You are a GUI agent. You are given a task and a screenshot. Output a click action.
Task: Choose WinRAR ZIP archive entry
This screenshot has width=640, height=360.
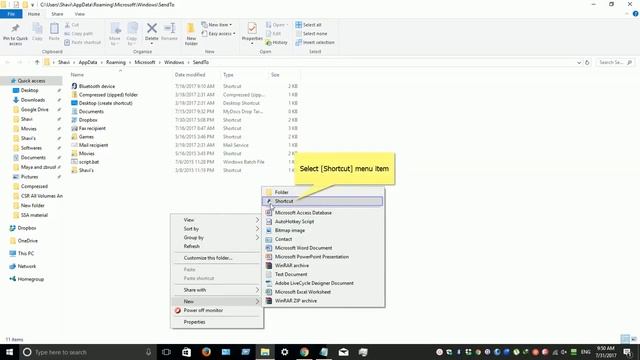(323, 301)
